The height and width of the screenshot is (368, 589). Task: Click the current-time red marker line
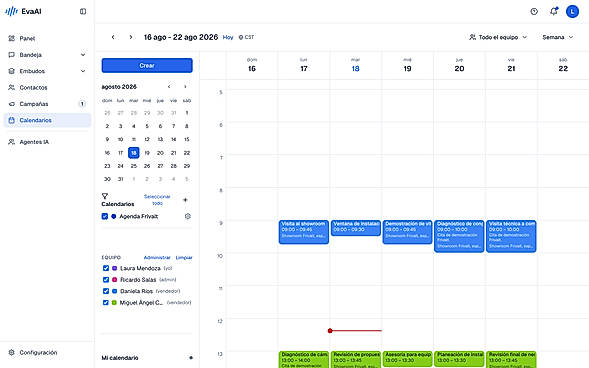coord(355,331)
